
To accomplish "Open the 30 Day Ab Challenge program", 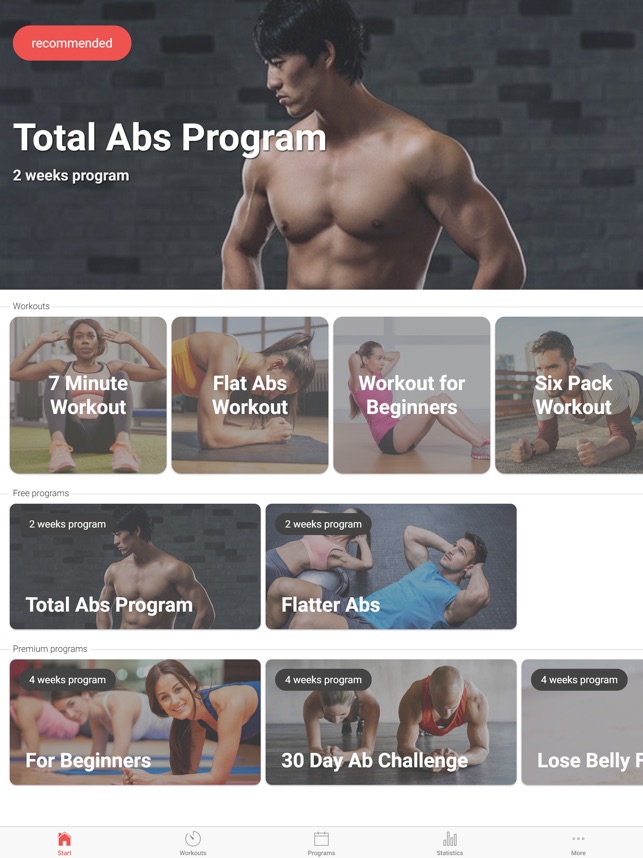I will coord(391,722).
